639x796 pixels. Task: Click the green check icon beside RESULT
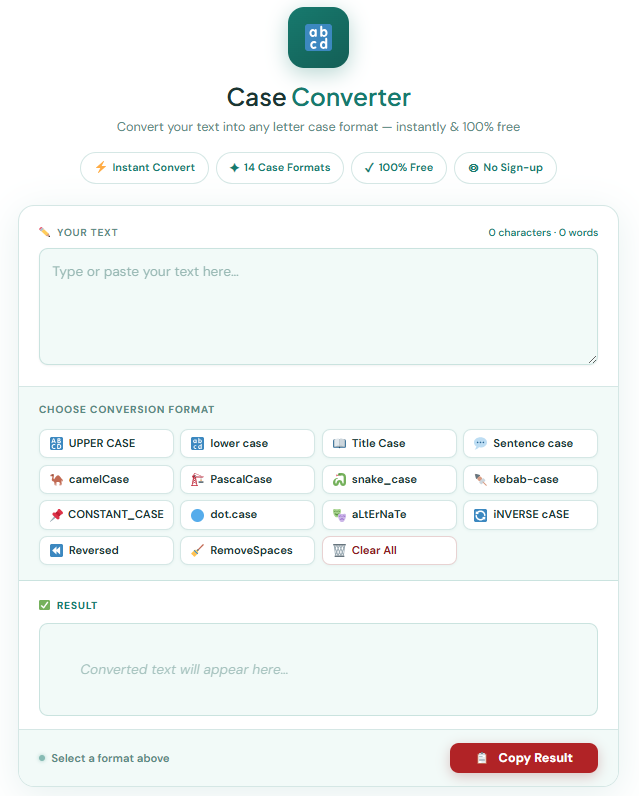(45, 605)
